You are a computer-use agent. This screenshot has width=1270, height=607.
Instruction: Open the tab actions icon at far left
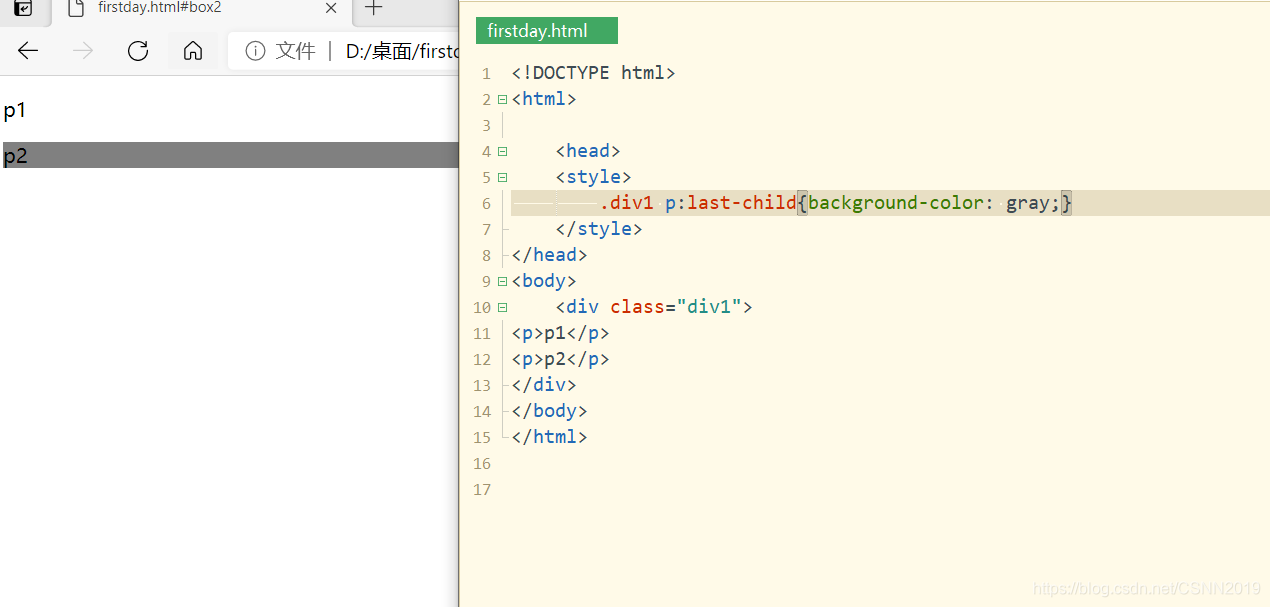click(23, 8)
